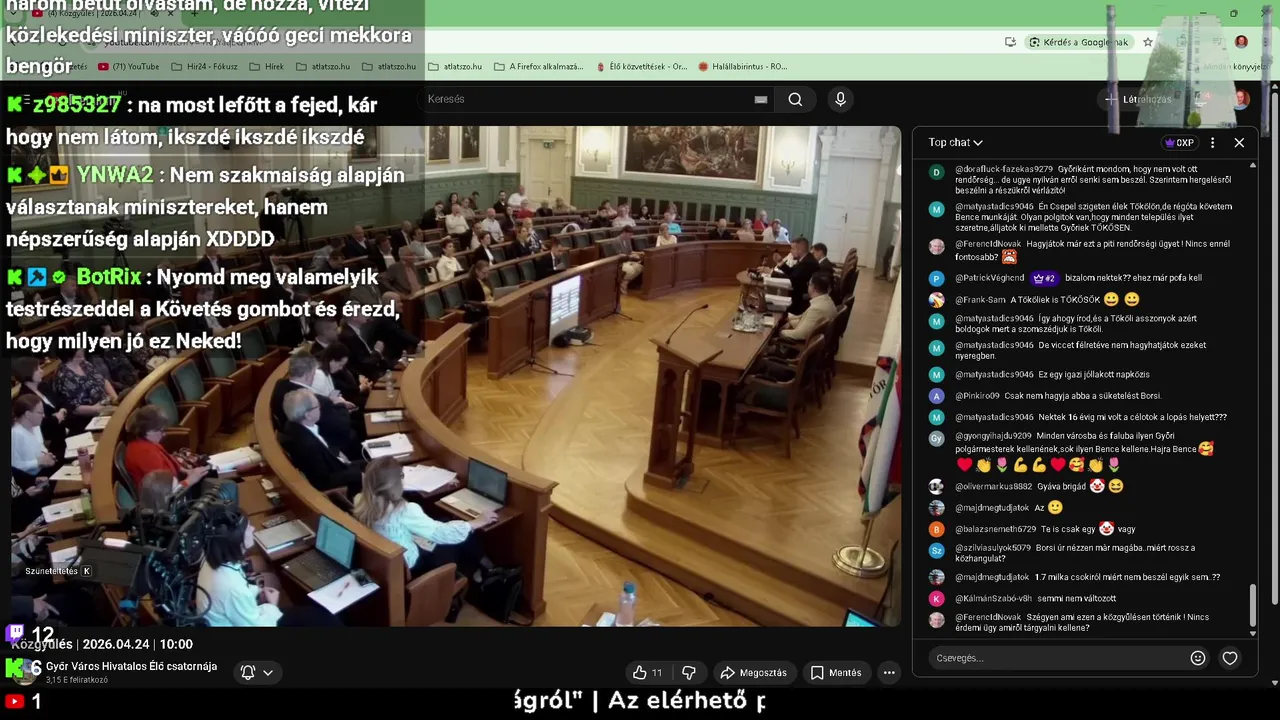Open the Halállabirintus bookmark
Viewport: 1280px width, 720px height.
742,67
